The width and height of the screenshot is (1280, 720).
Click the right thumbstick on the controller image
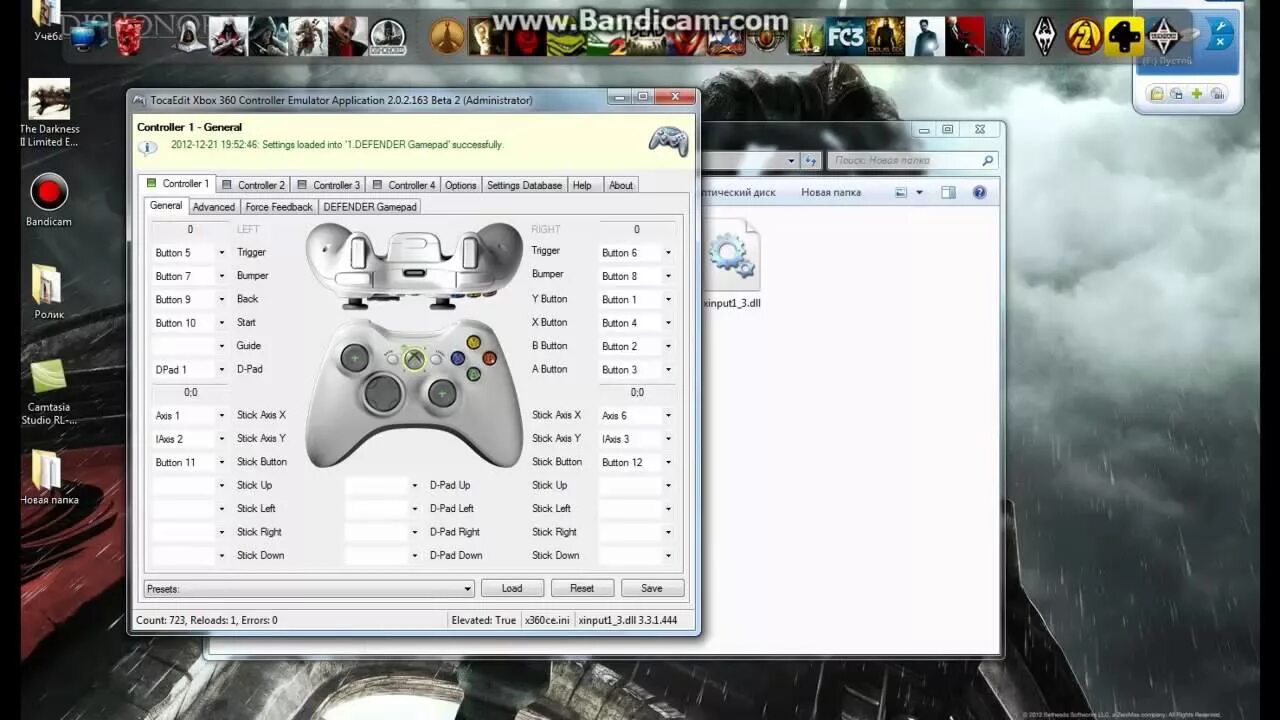coord(442,393)
